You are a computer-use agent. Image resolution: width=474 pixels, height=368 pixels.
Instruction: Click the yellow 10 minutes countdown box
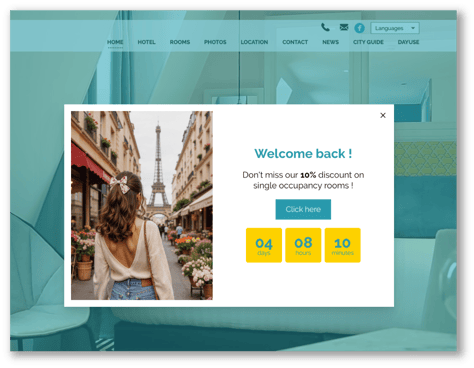[x=342, y=245]
